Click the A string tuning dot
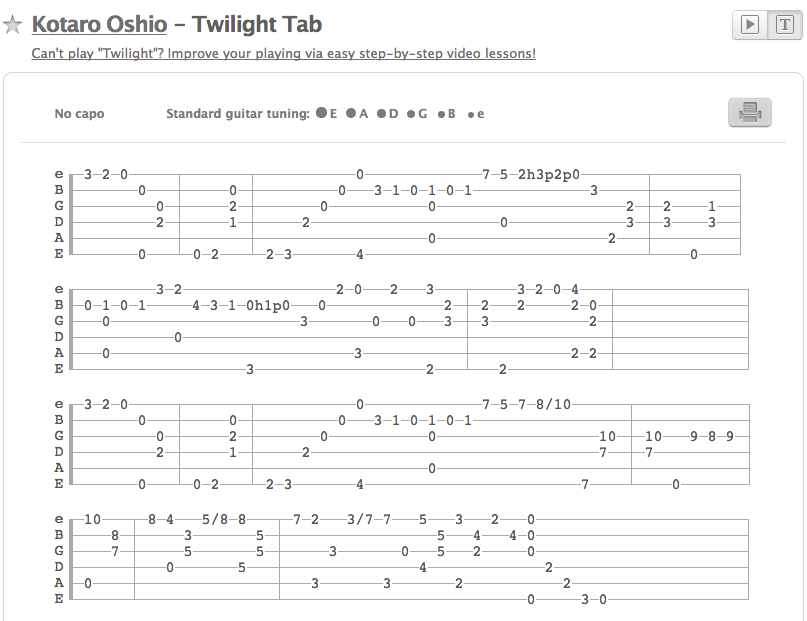807x621 pixels. (351, 113)
